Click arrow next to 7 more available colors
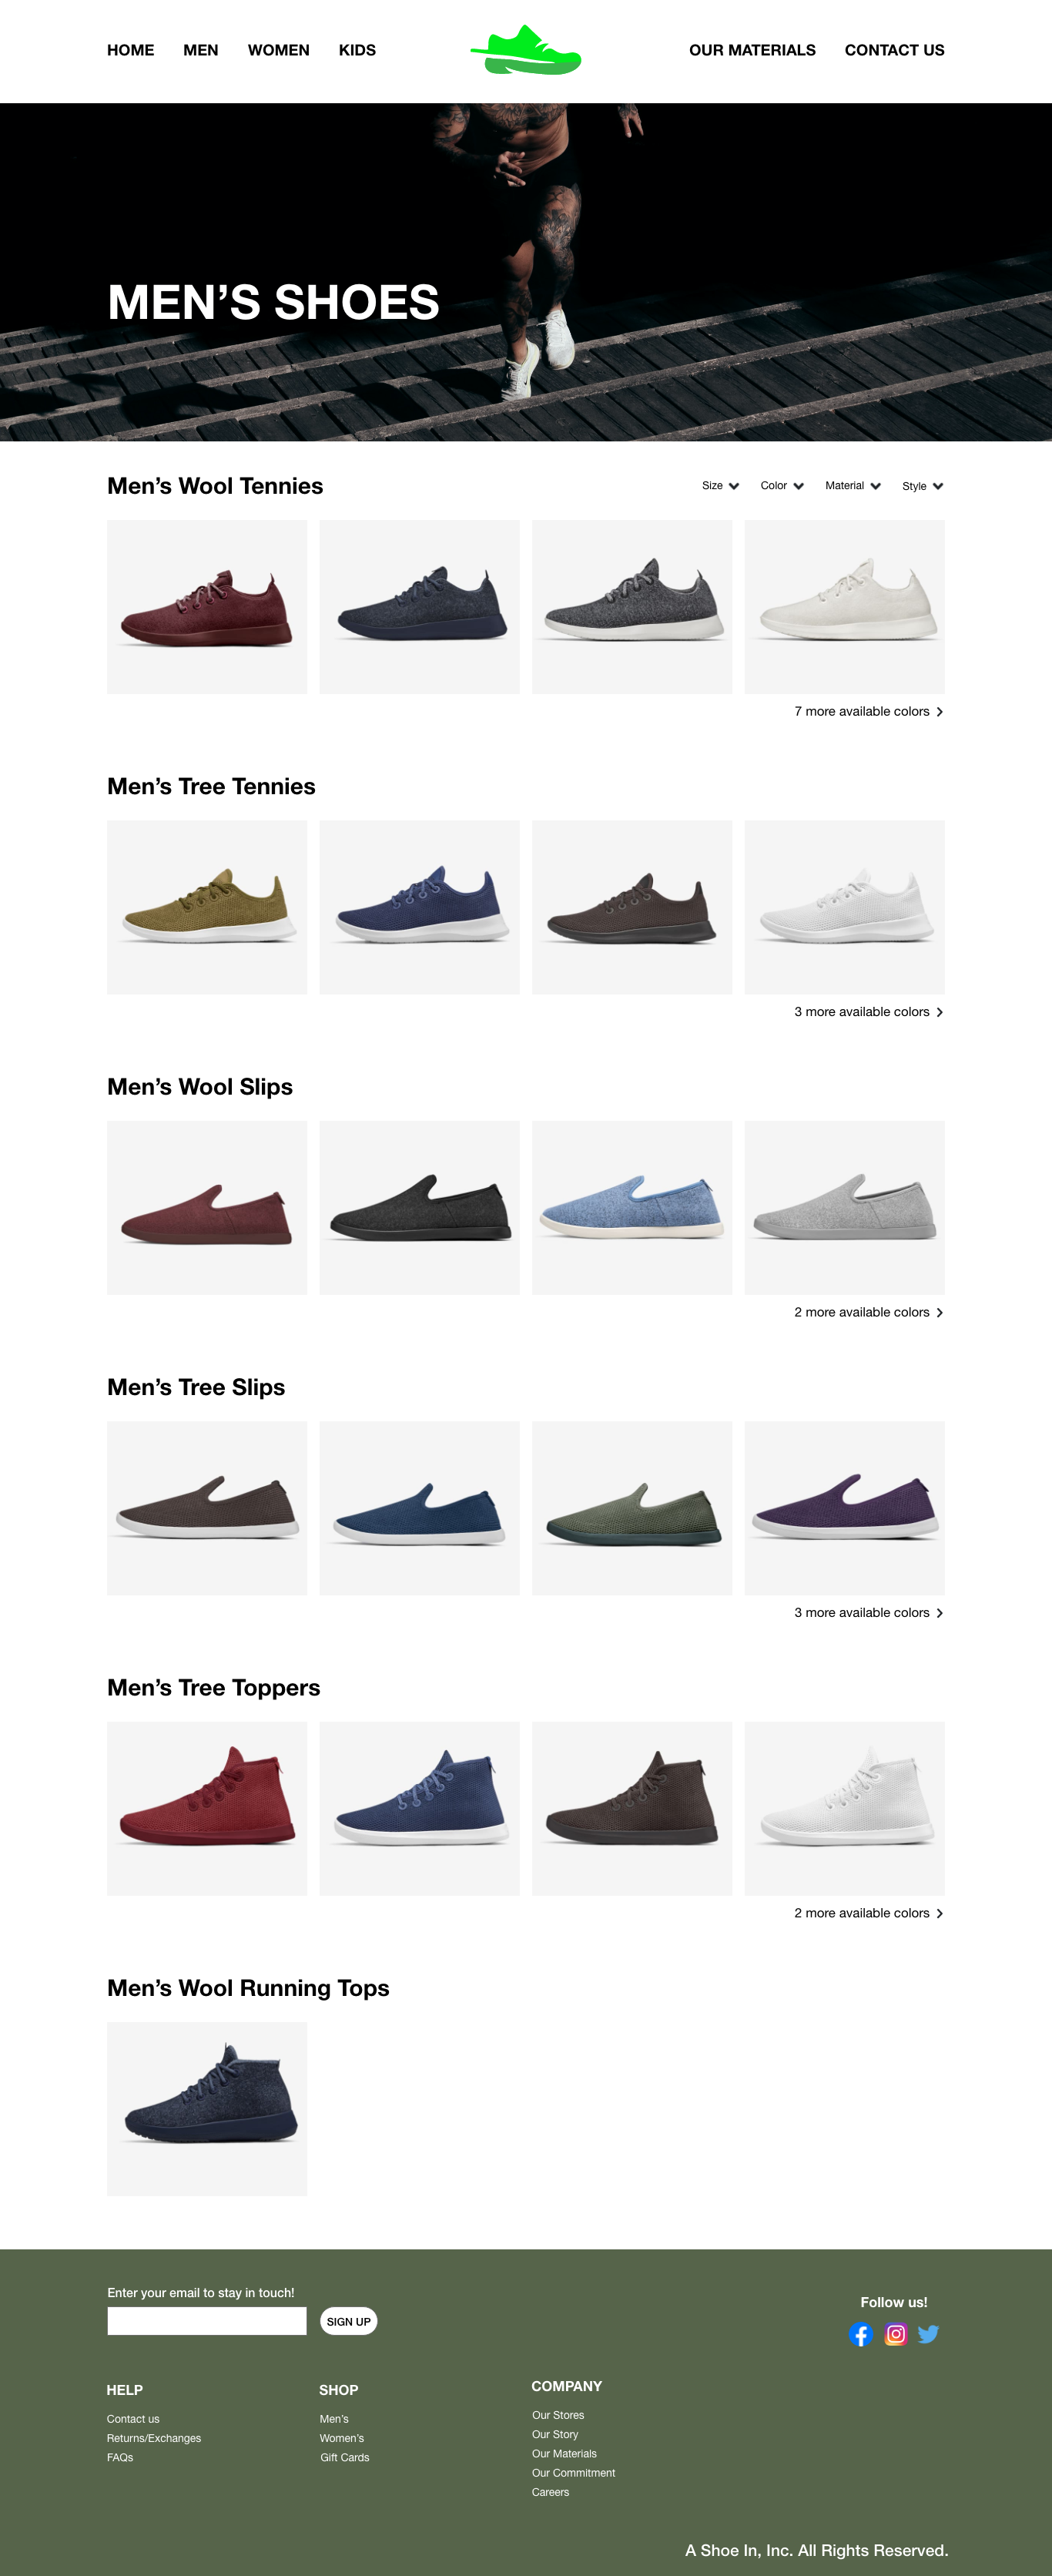Screen dimensions: 1052x2576 click(x=939, y=712)
